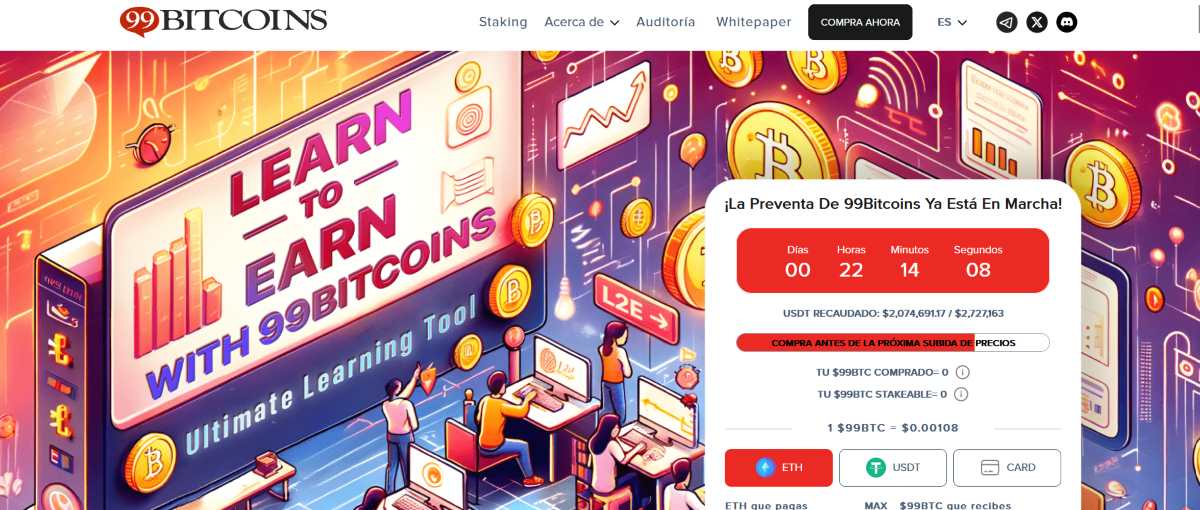
Task: Open the X (Twitter) social icon
Action: (1037, 22)
